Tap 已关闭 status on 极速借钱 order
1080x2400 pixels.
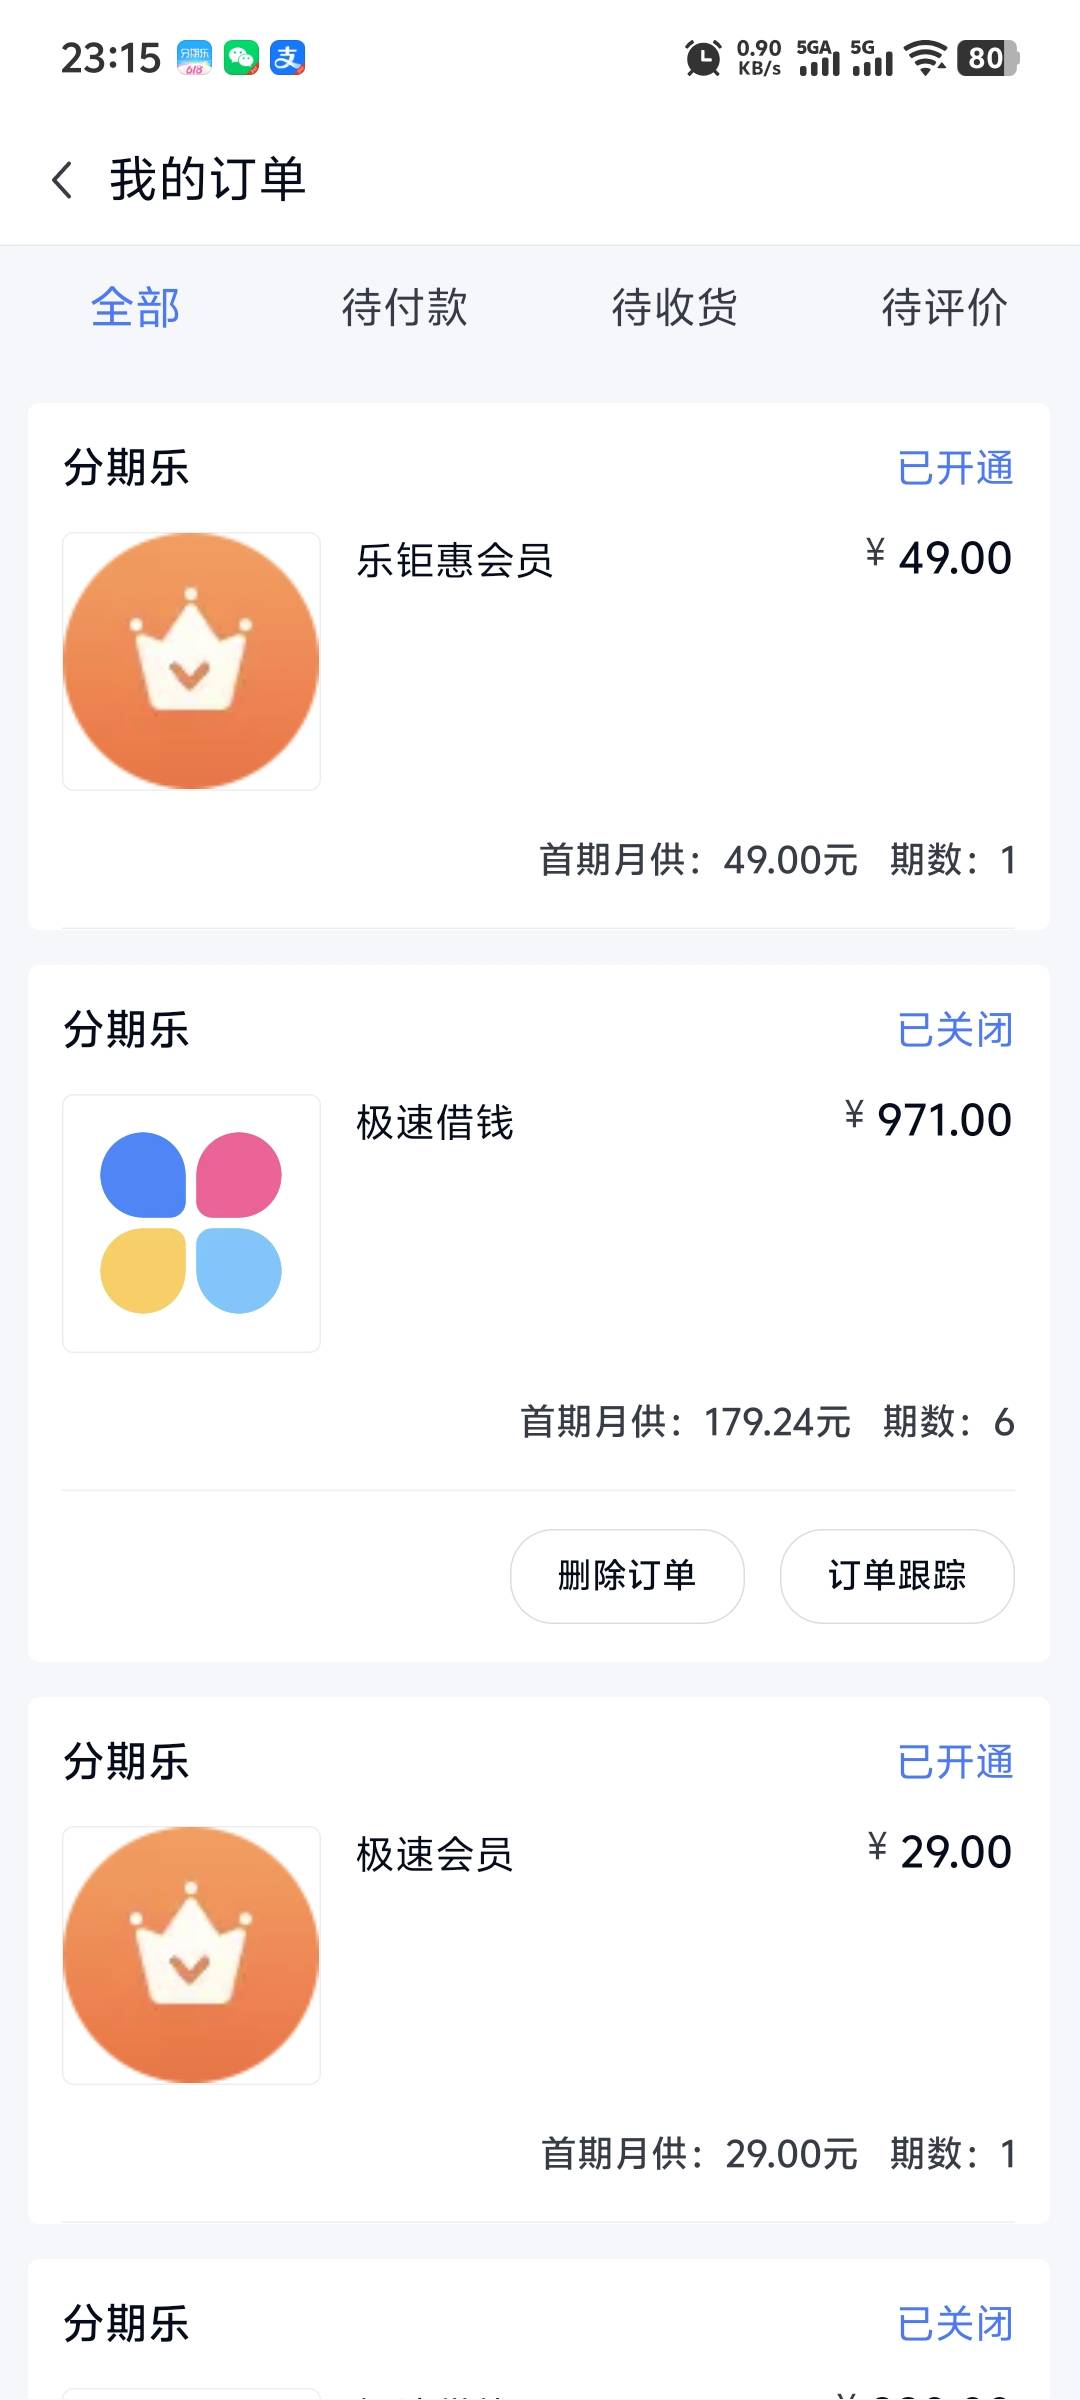pos(955,1030)
